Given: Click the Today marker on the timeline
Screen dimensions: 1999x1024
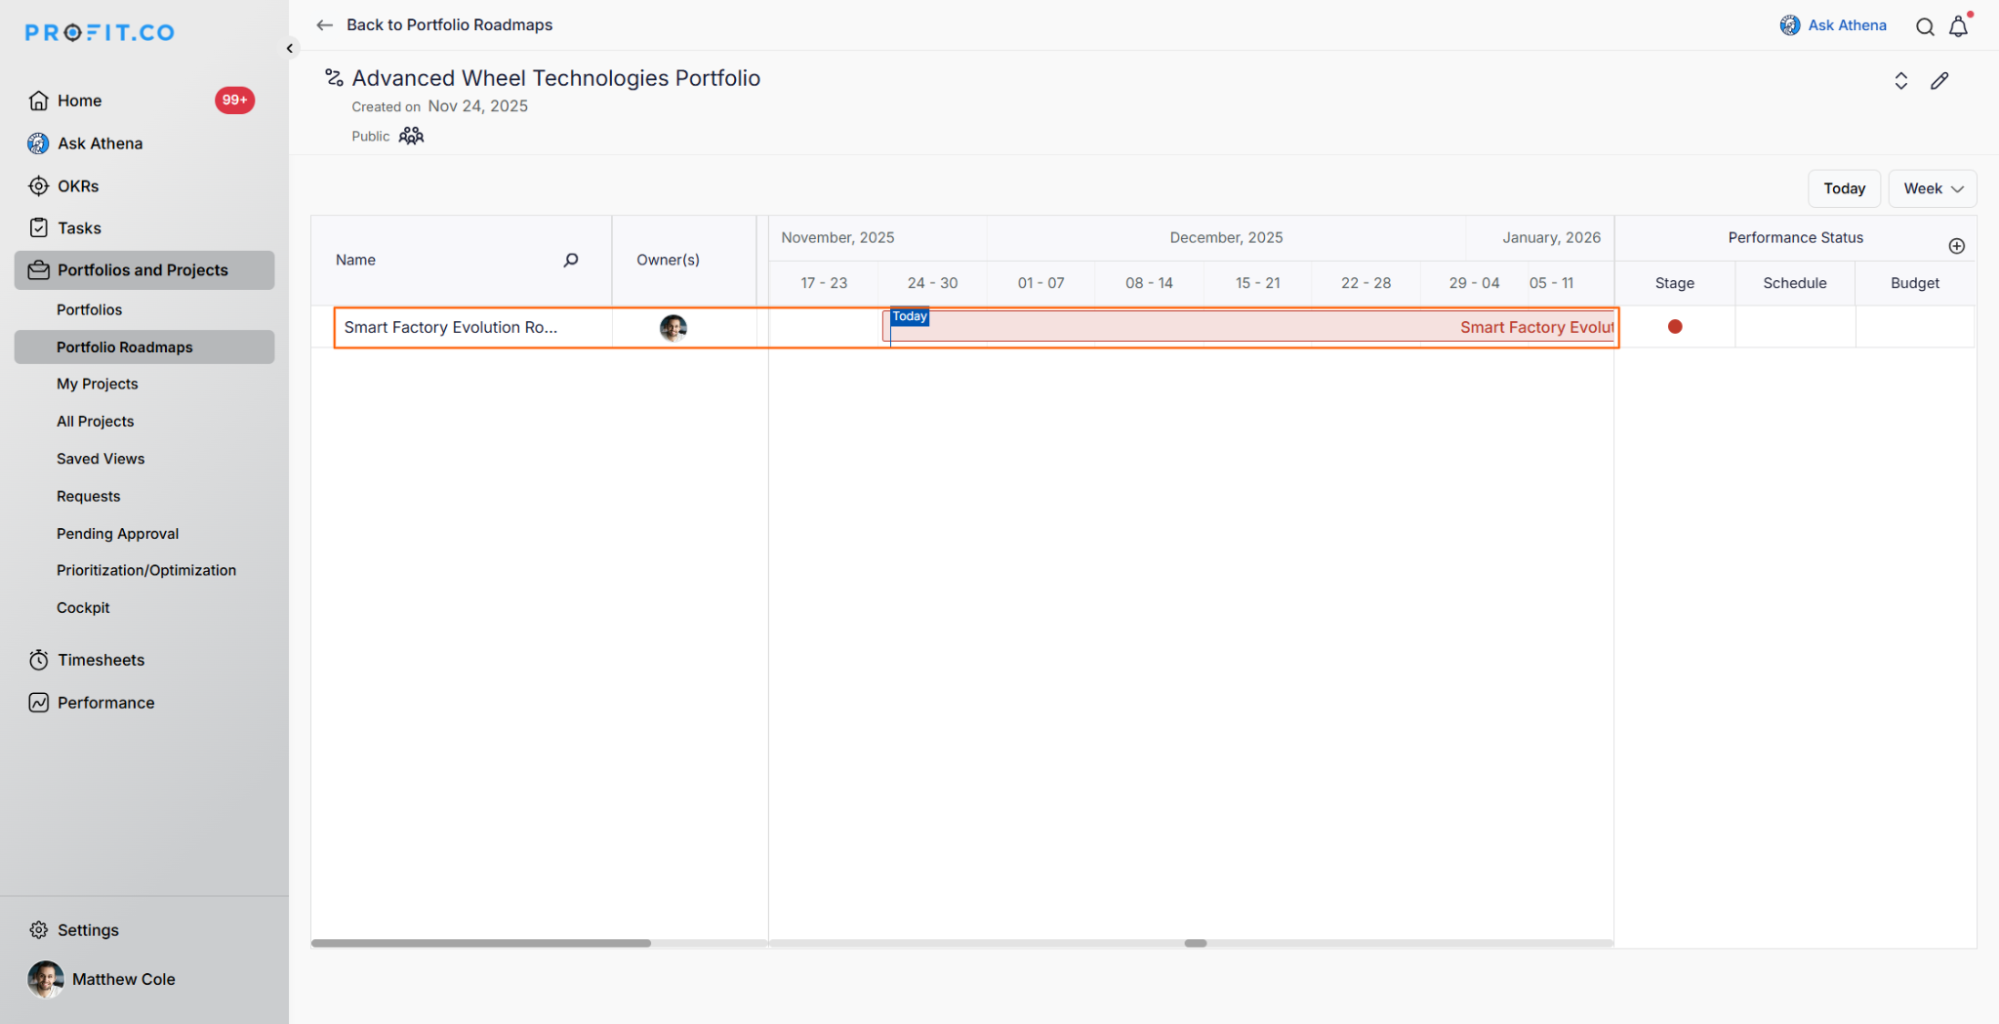Looking at the screenshot, I should 910,317.
